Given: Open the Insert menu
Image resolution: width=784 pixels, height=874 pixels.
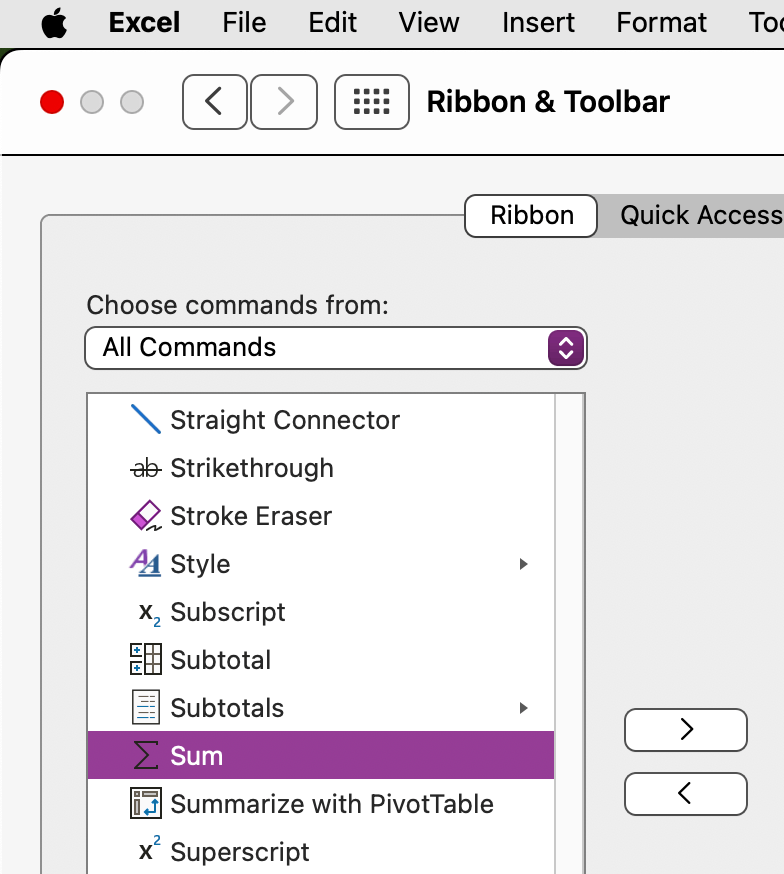Looking at the screenshot, I should 538,23.
